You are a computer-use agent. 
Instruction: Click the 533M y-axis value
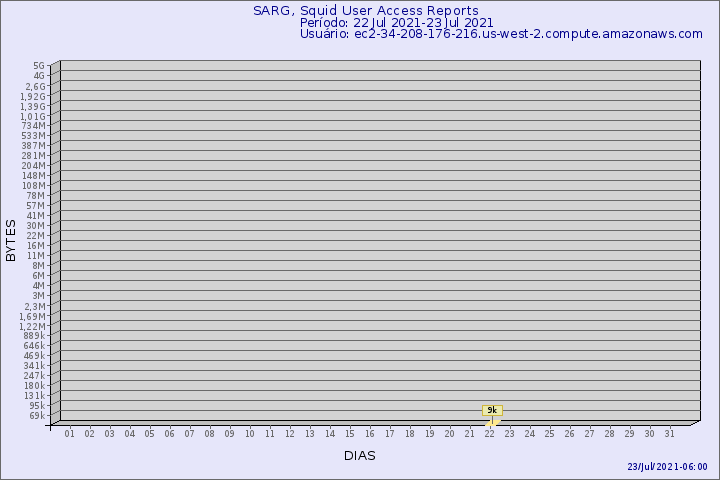[34, 136]
